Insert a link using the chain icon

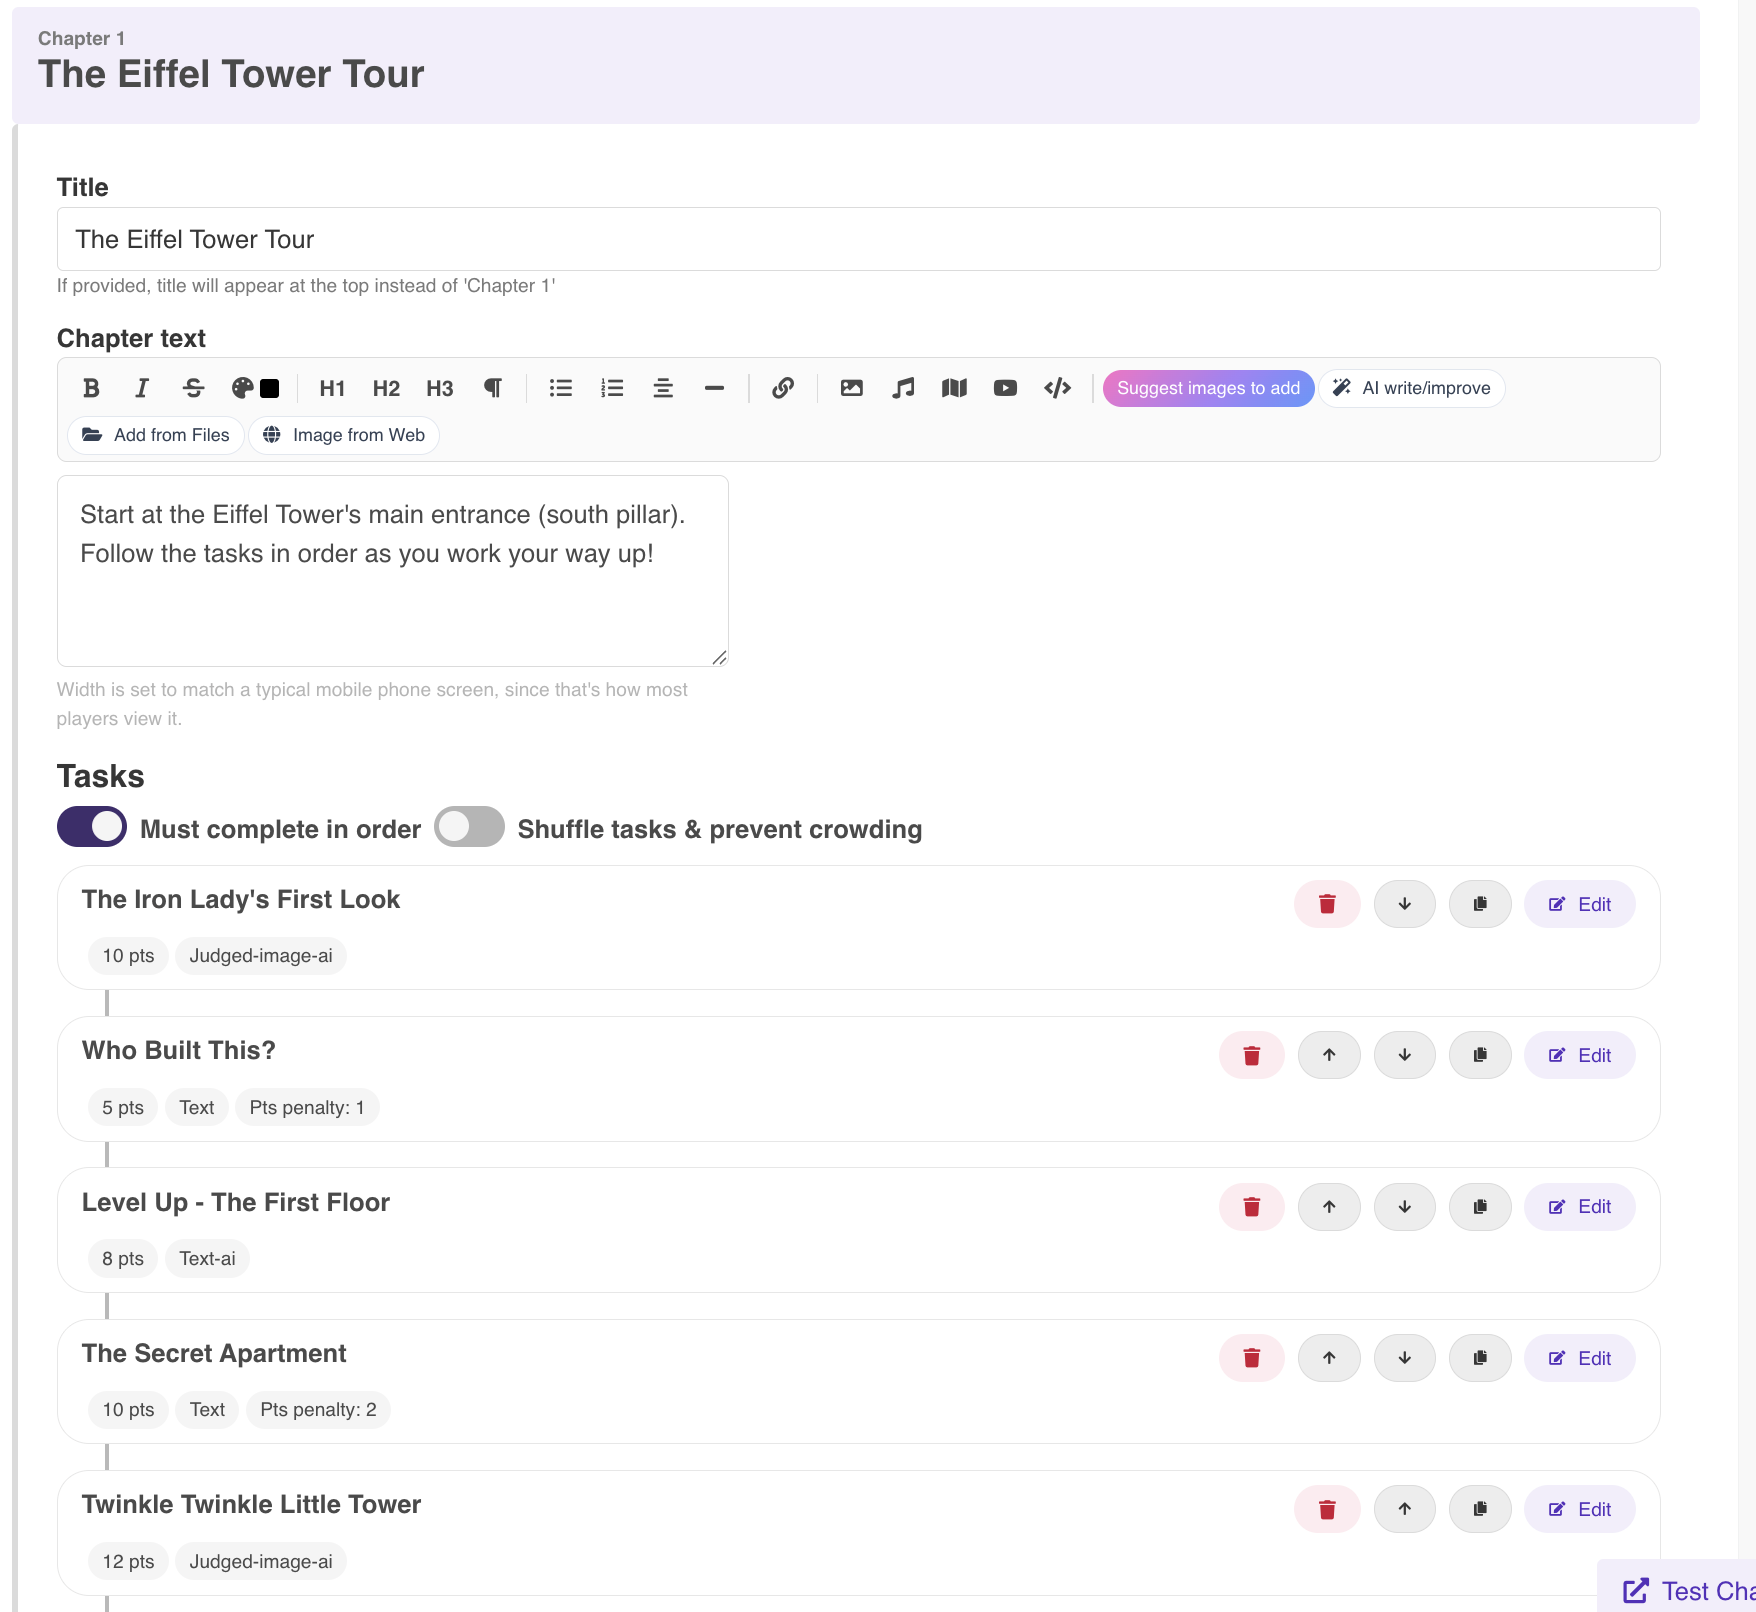(x=783, y=388)
